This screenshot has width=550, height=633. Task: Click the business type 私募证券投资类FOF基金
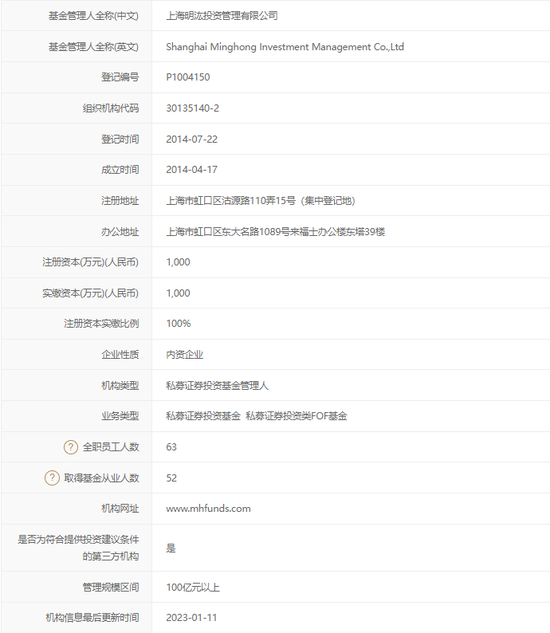click(x=296, y=416)
